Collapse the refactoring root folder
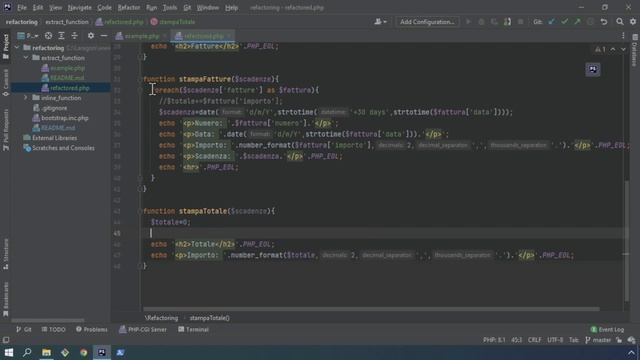This screenshot has width=640, height=360. (17, 48)
